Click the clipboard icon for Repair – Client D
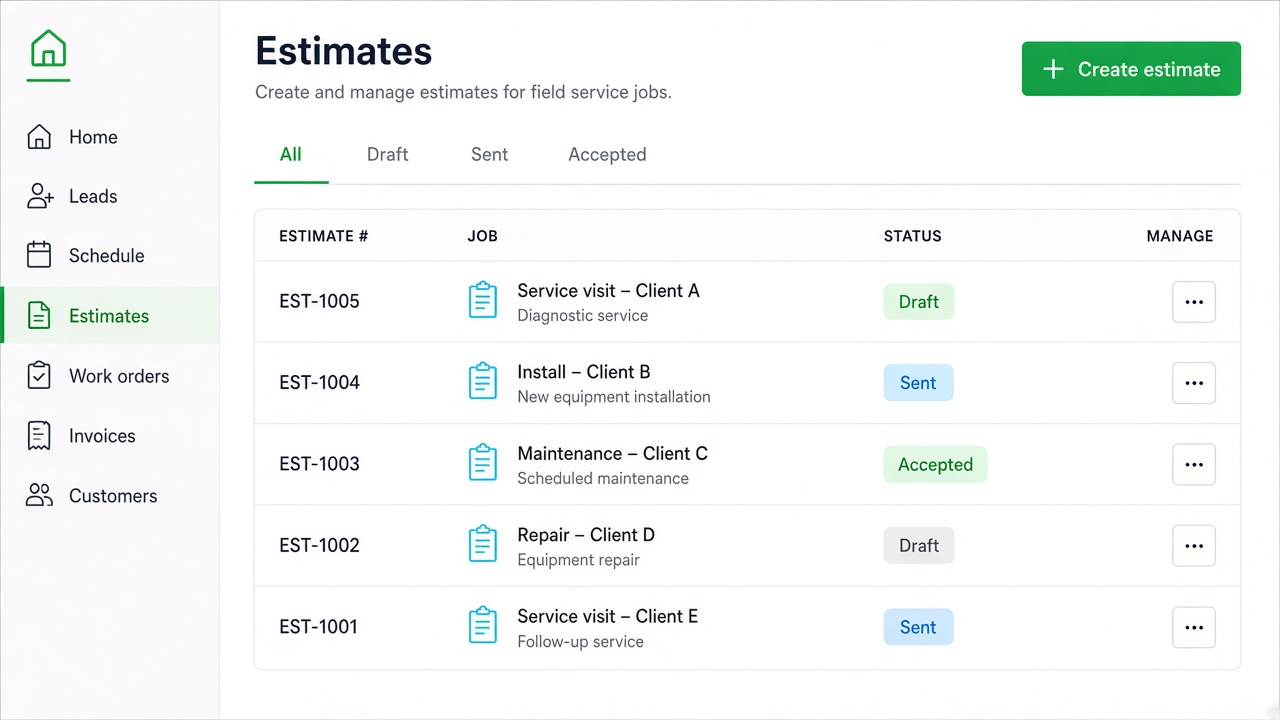Viewport: 1280px width, 720px height. pos(483,545)
